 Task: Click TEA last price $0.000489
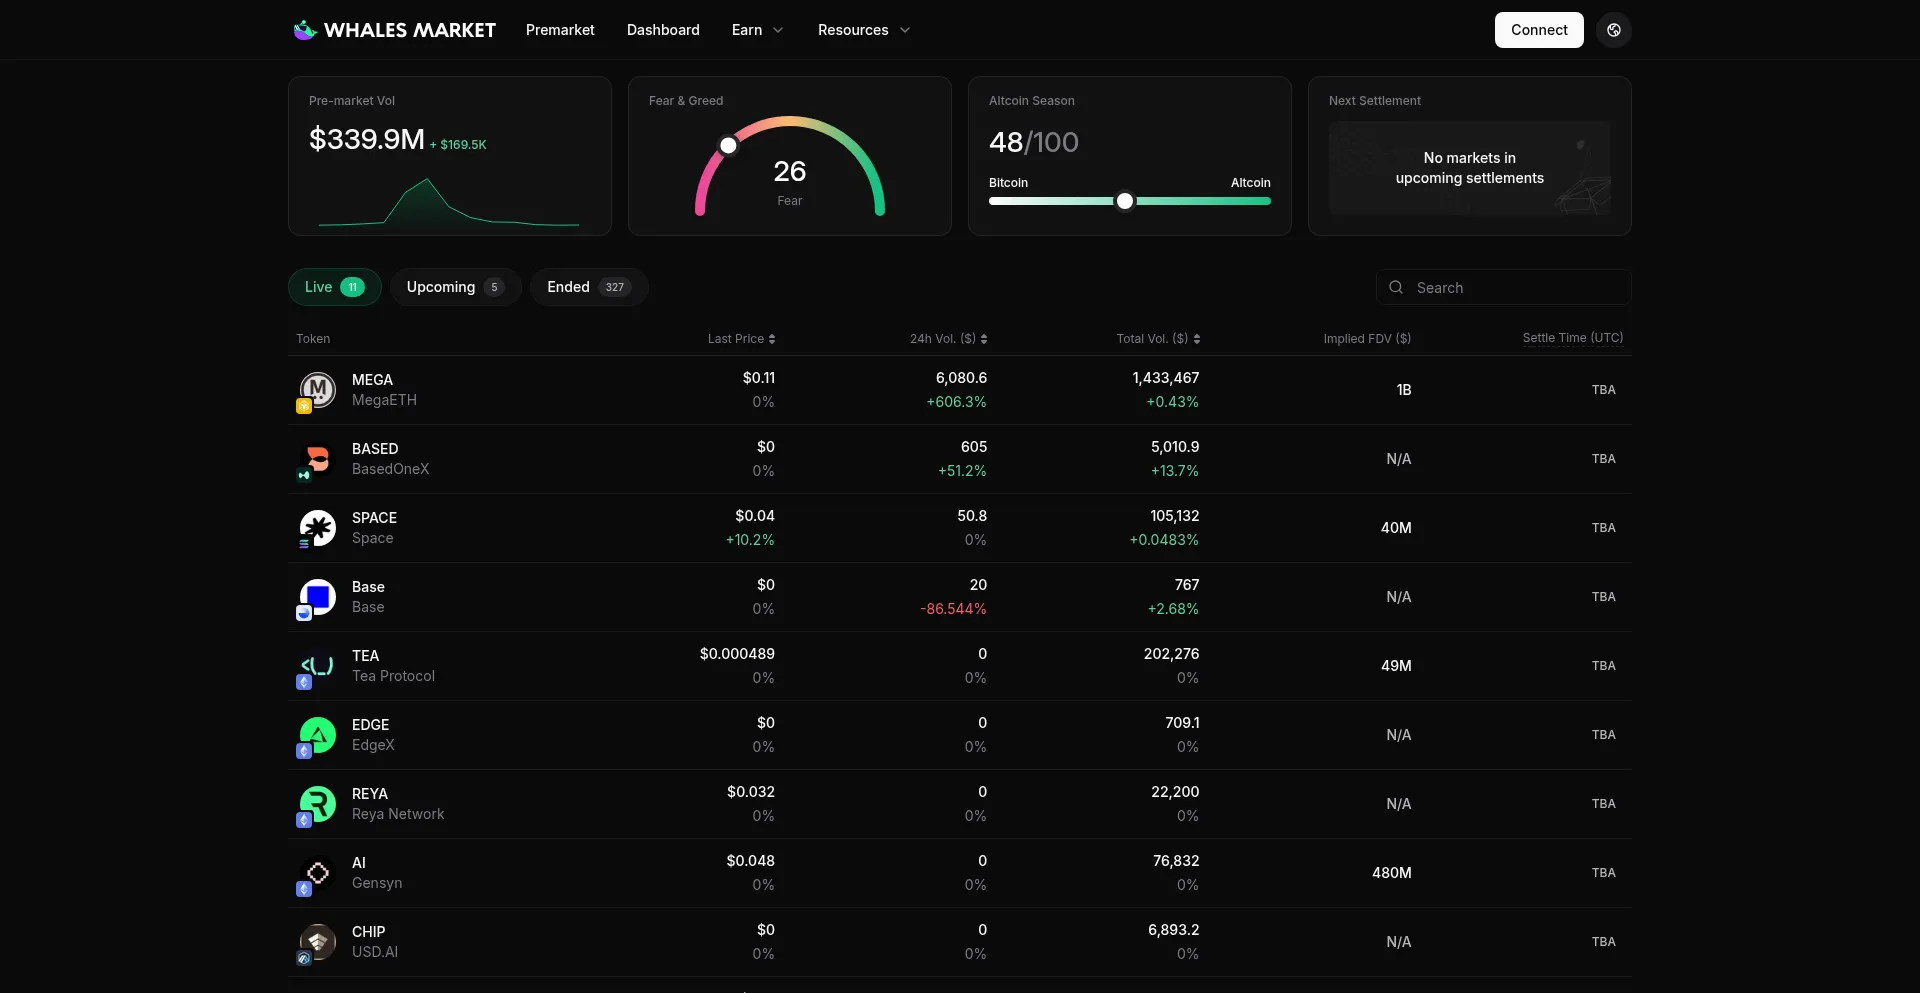pos(737,654)
